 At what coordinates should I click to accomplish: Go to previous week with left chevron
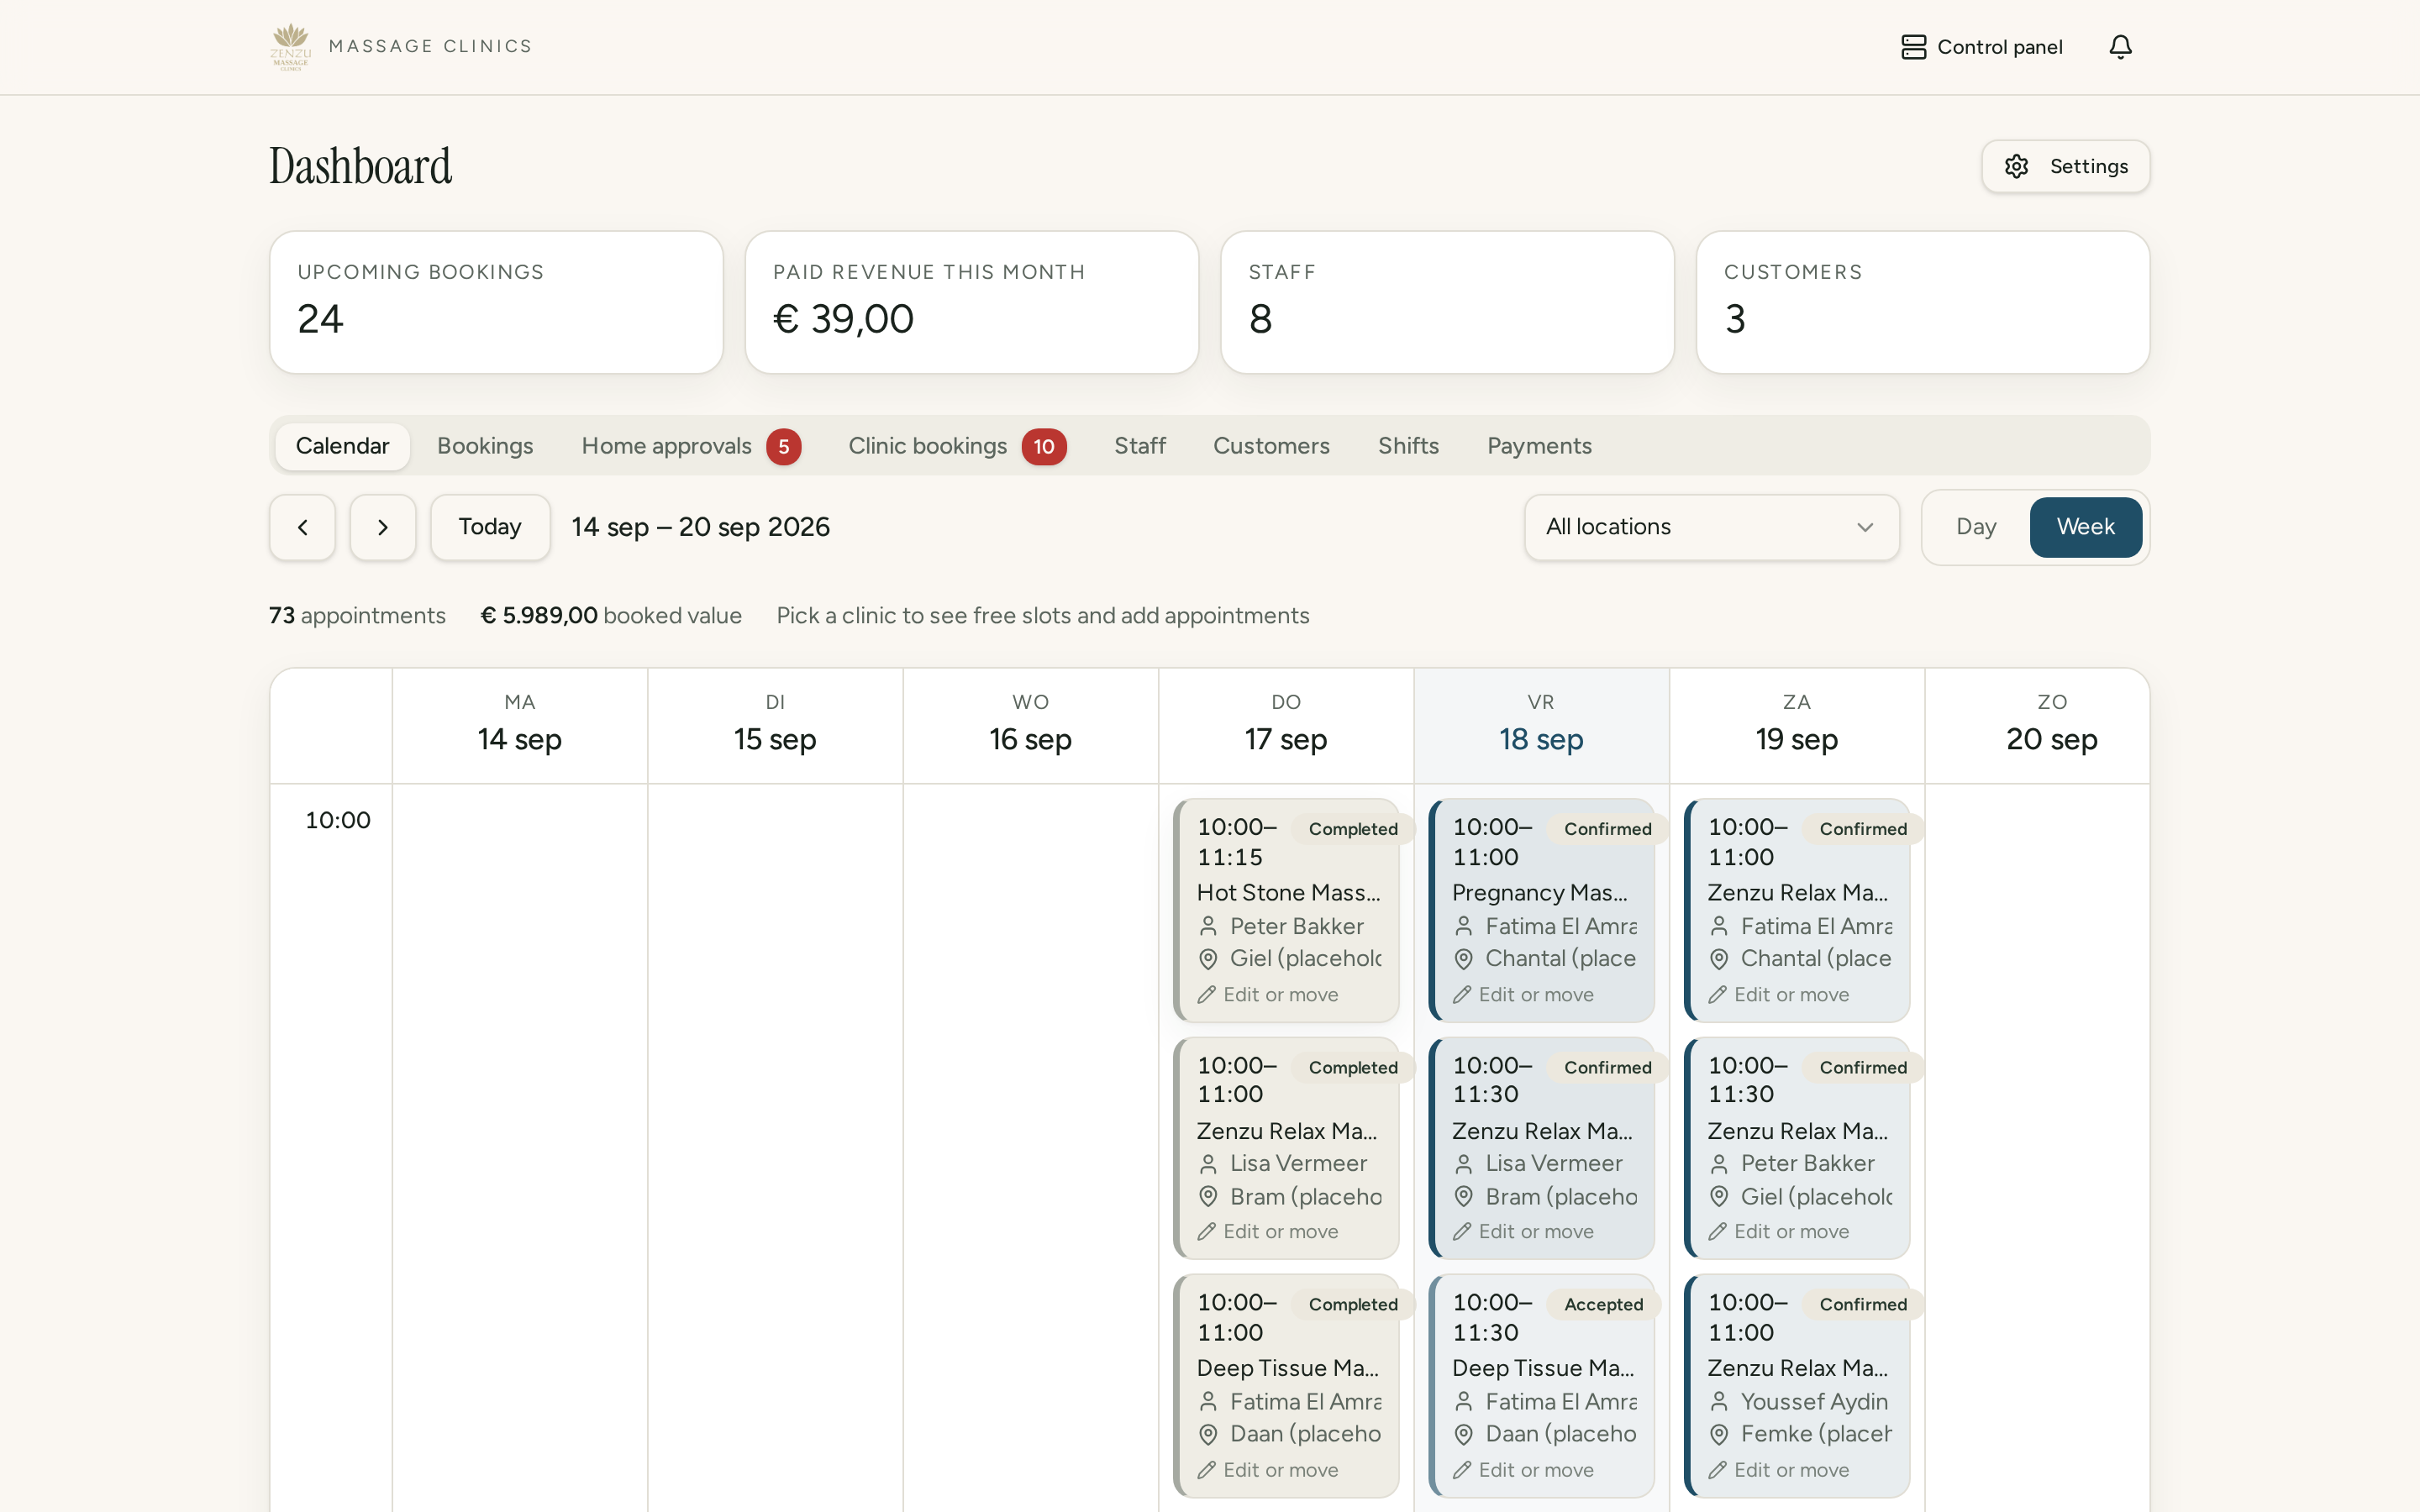(302, 527)
